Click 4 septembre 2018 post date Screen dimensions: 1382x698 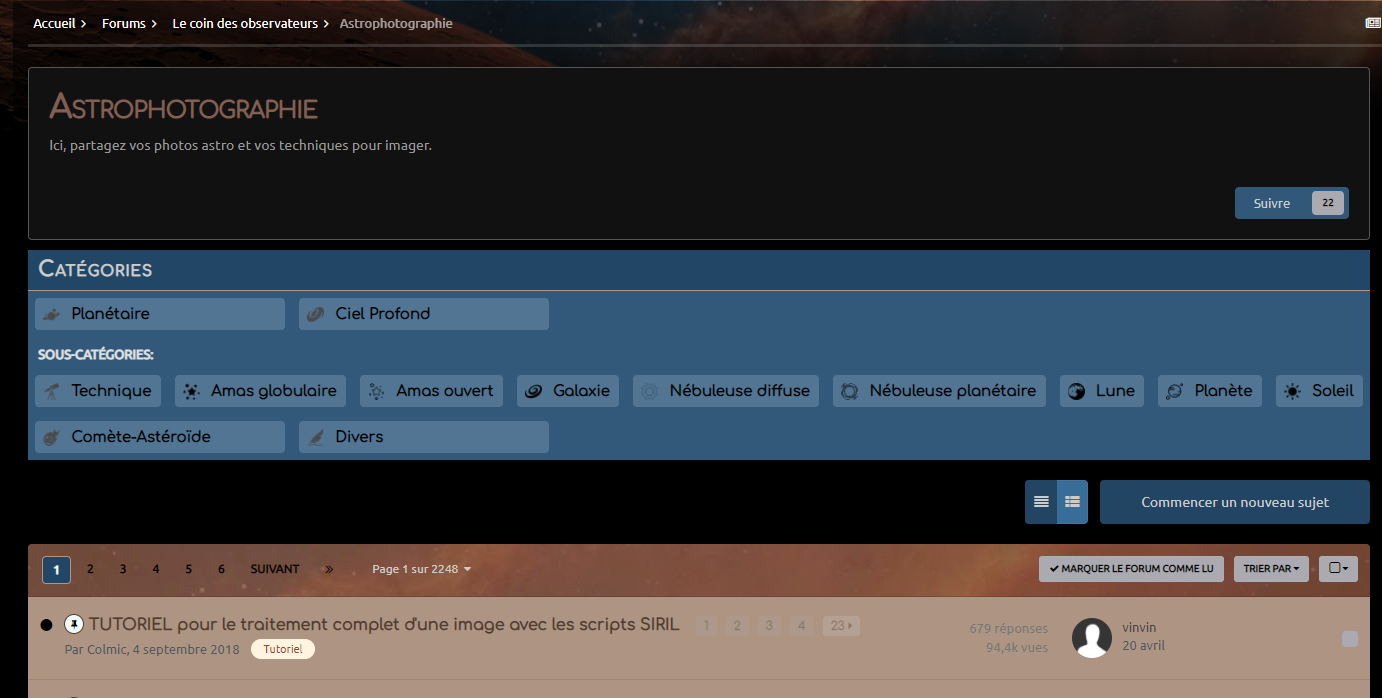tap(186, 649)
